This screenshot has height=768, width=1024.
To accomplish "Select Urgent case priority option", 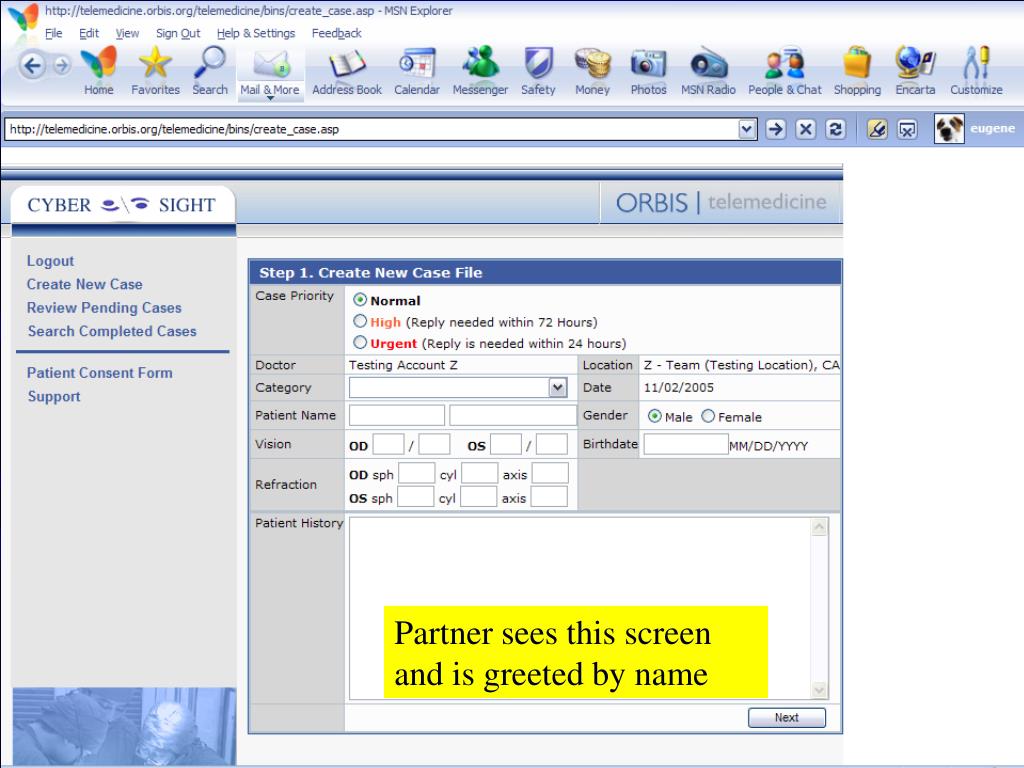I will click(x=361, y=343).
